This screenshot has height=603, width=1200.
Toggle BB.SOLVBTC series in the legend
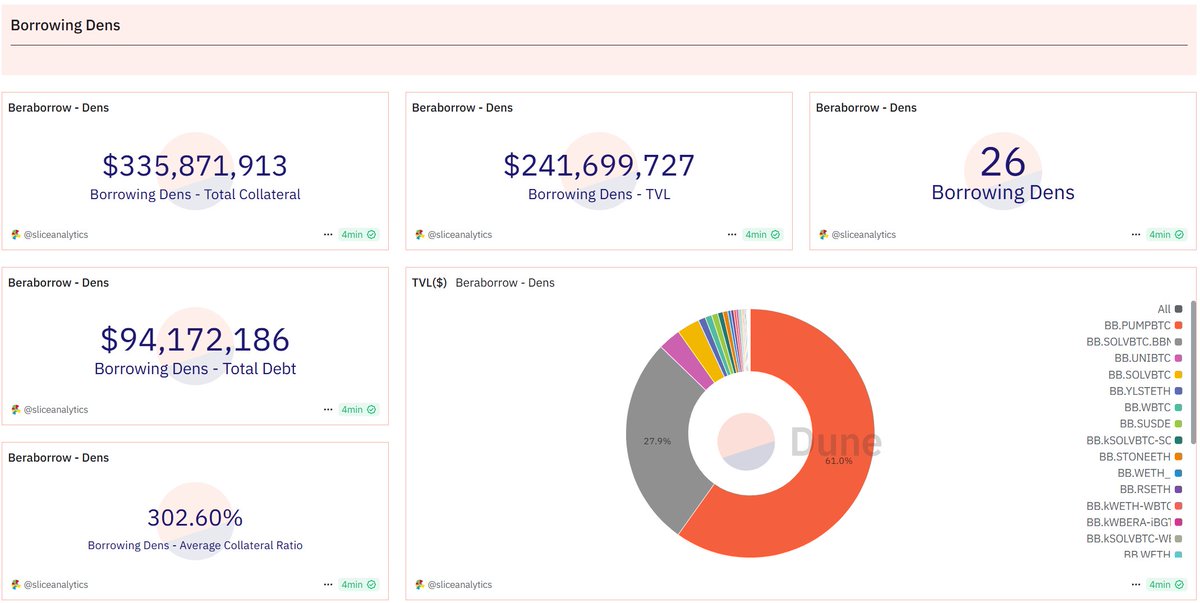point(1146,374)
